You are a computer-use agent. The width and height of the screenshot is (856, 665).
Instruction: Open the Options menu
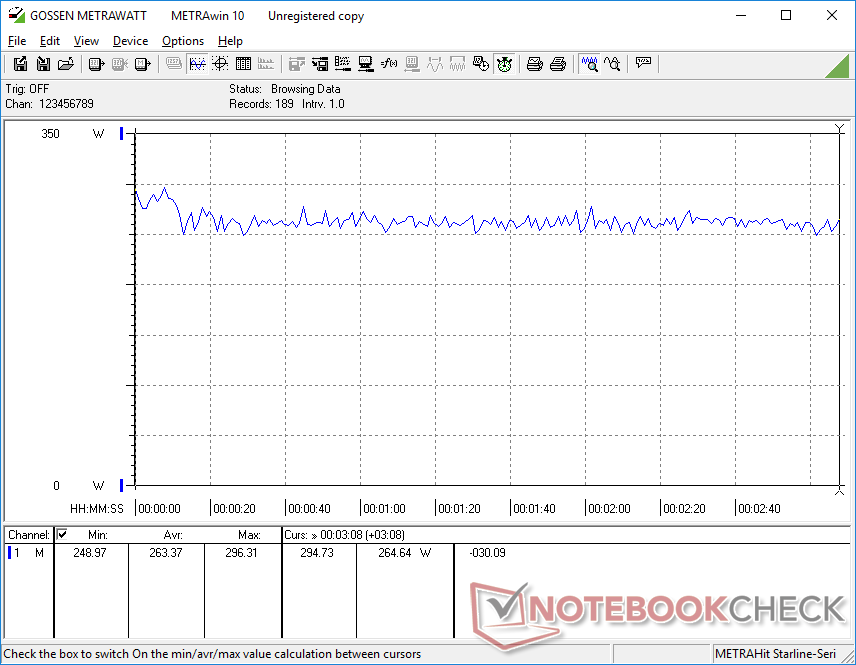pyautogui.click(x=183, y=41)
